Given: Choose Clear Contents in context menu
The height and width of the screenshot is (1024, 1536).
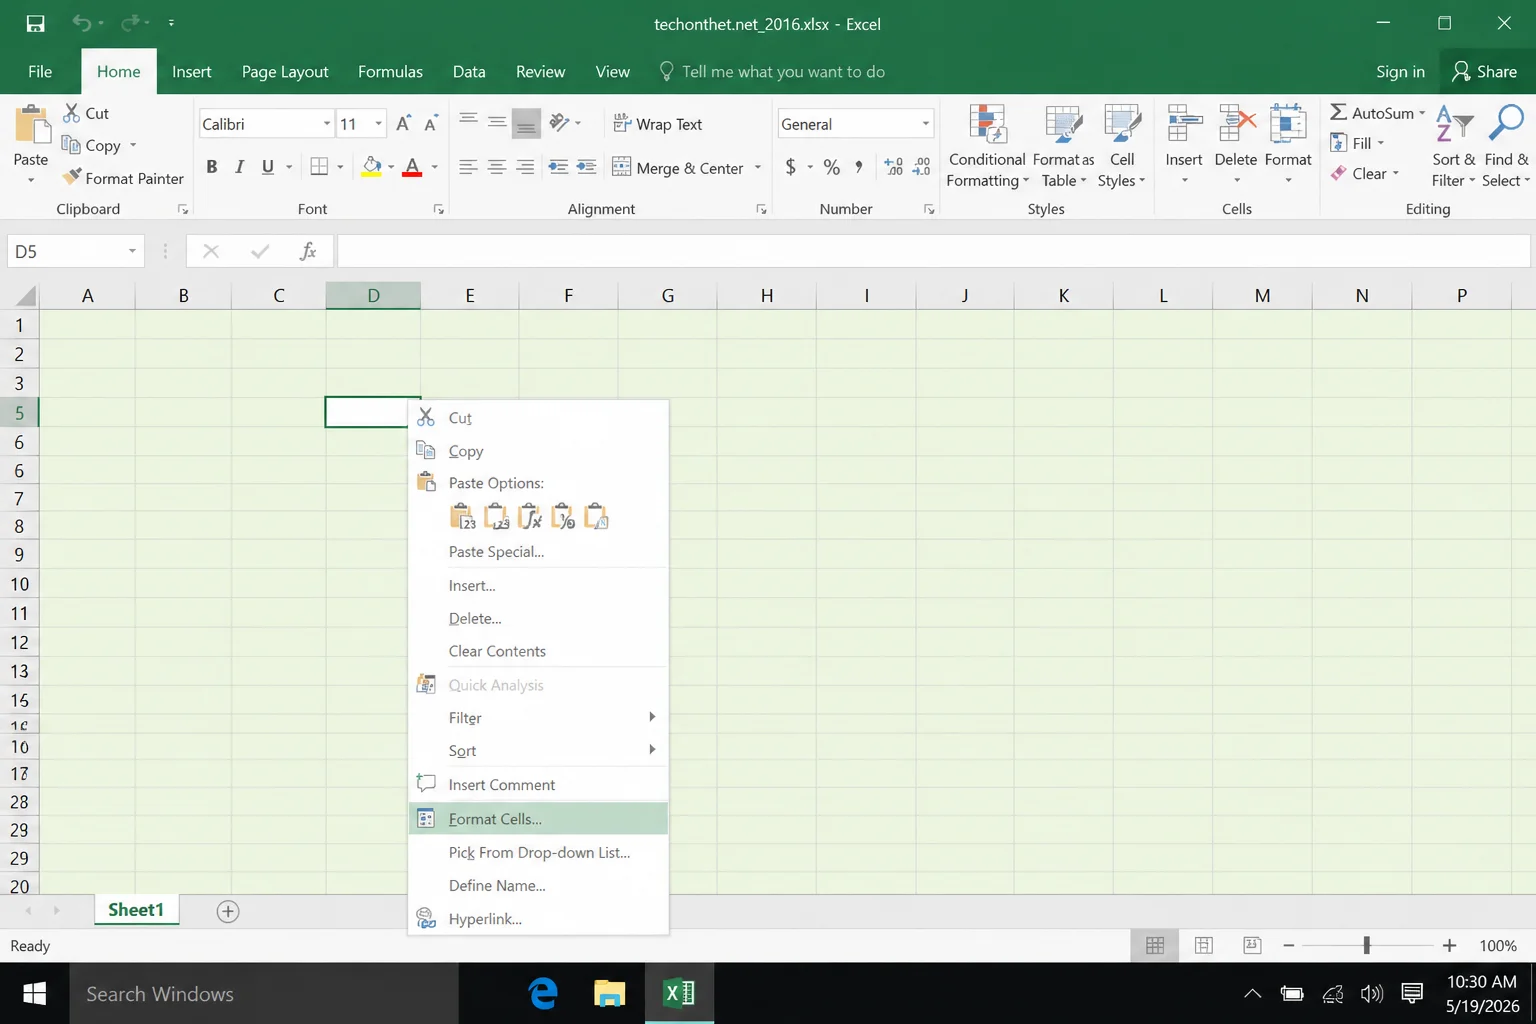Looking at the screenshot, I should tap(538, 651).
